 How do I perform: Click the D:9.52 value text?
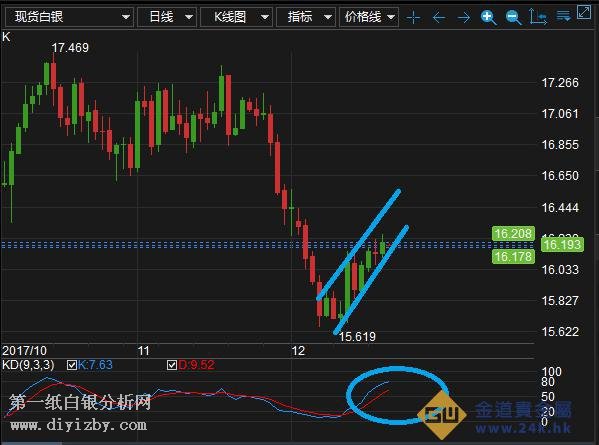(x=196, y=365)
